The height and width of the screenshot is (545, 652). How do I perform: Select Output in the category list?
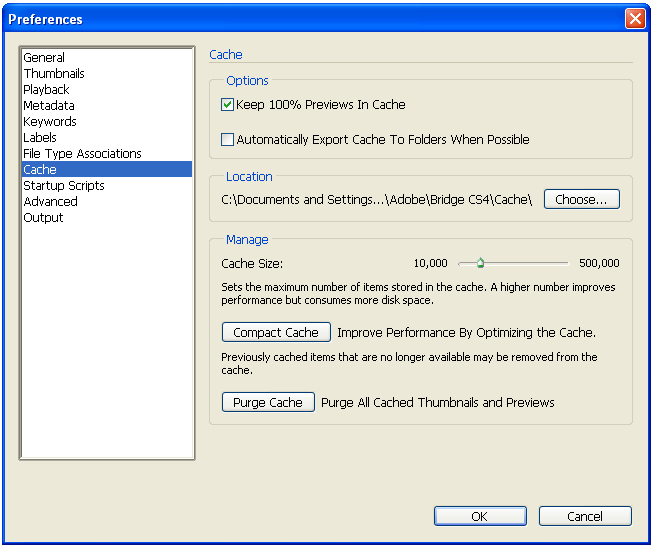43,218
